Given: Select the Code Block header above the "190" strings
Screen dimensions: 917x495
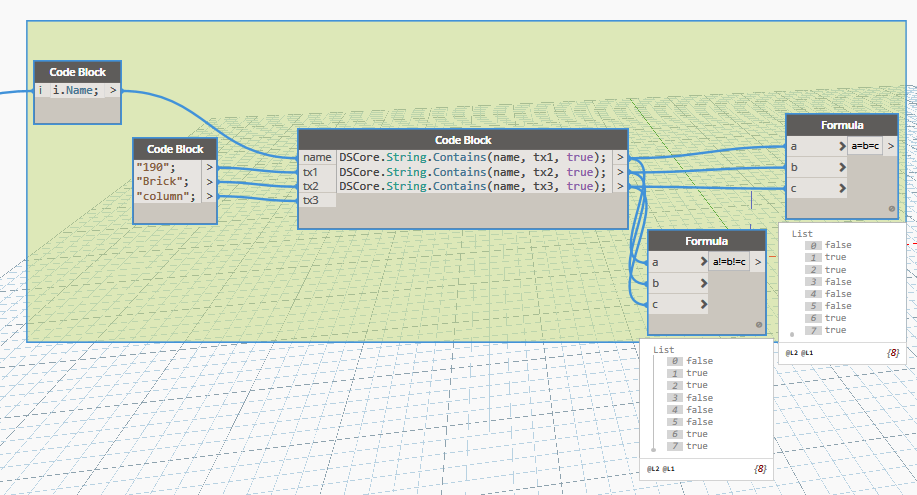Looking at the screenshot, I should (175, 149).
